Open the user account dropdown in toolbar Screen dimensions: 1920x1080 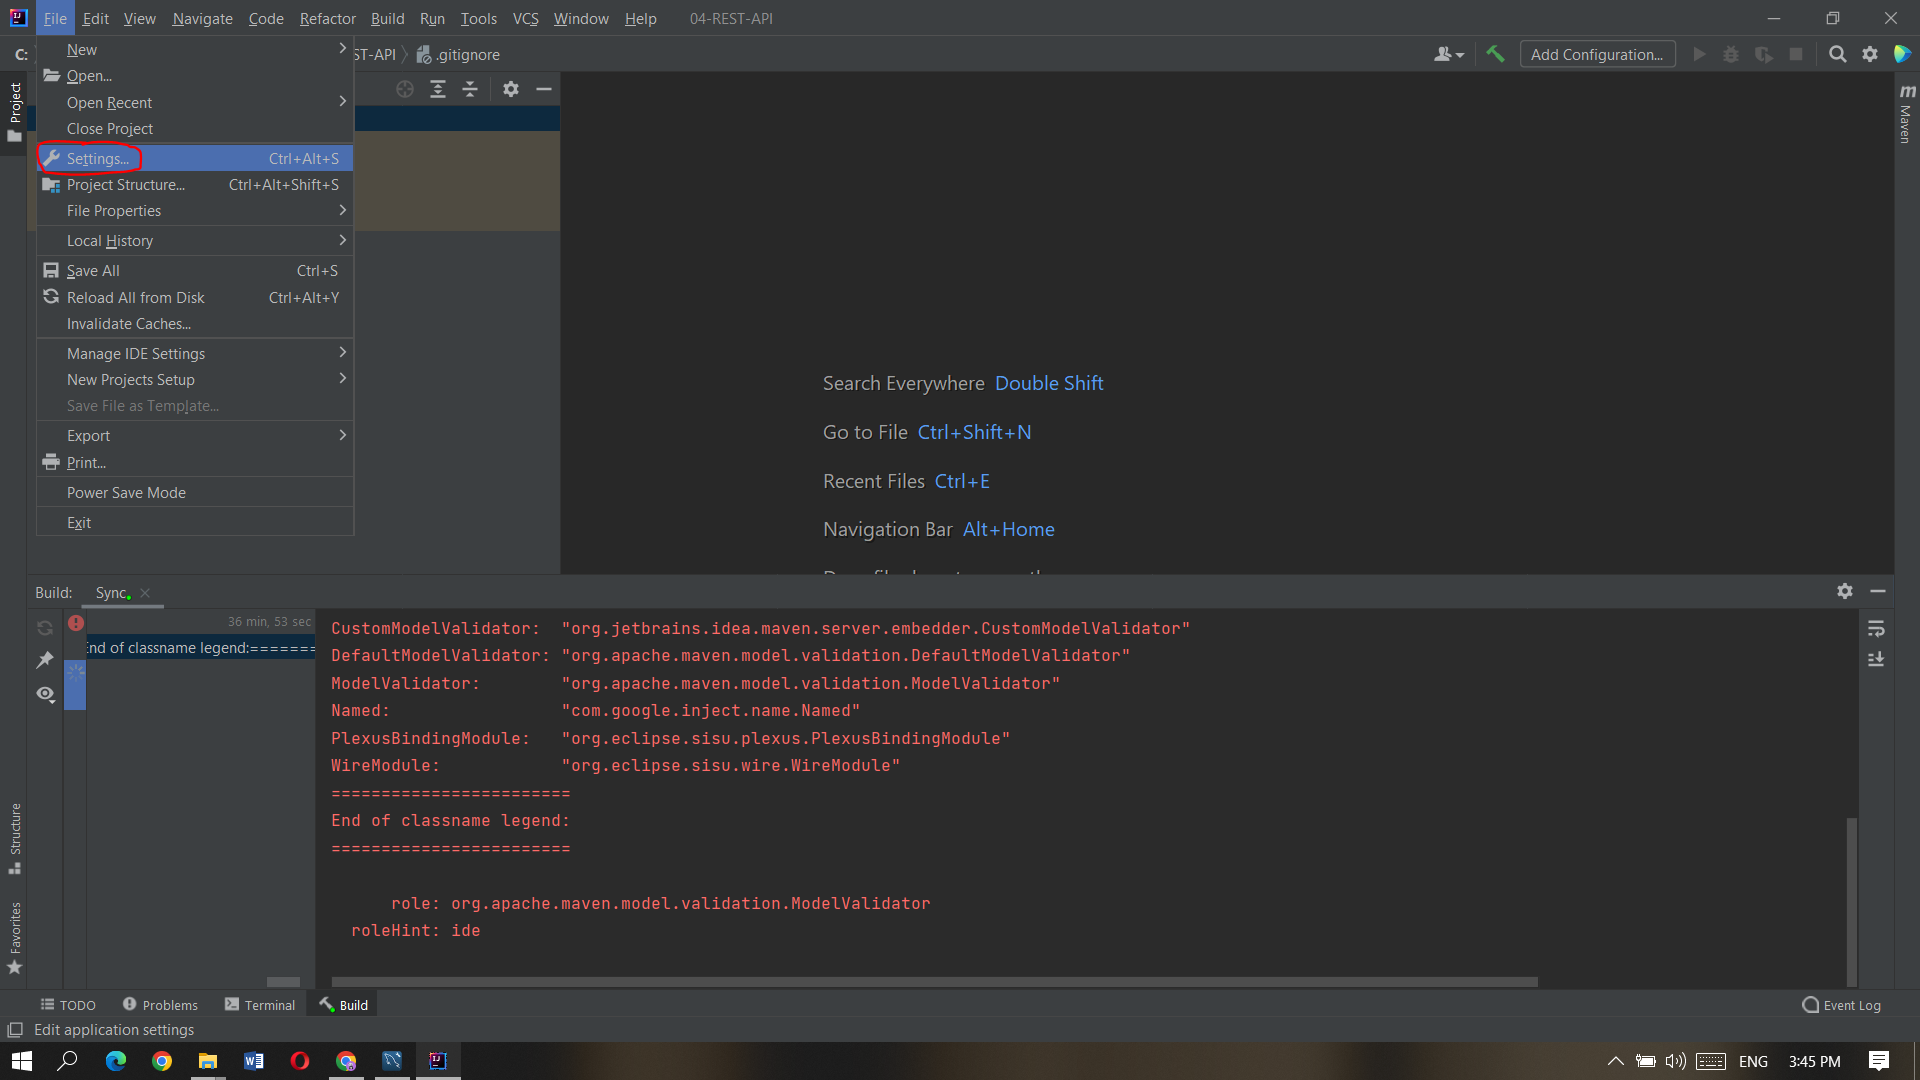click(x=1448, y=54)
